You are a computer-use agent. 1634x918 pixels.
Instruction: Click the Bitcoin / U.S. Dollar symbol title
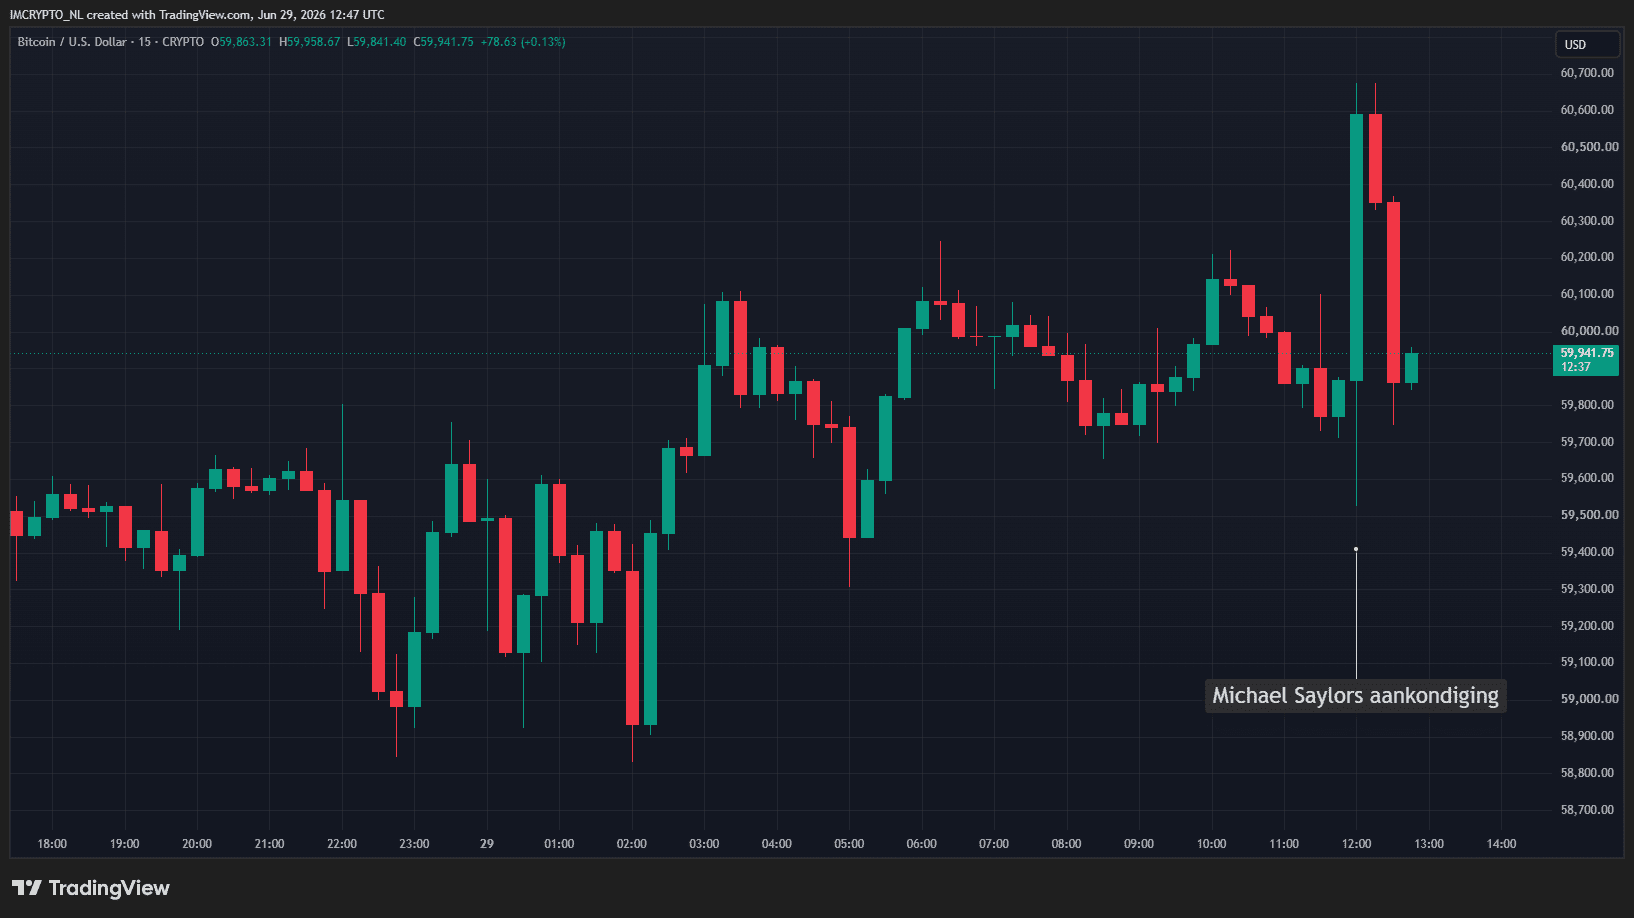pos(72,42)
